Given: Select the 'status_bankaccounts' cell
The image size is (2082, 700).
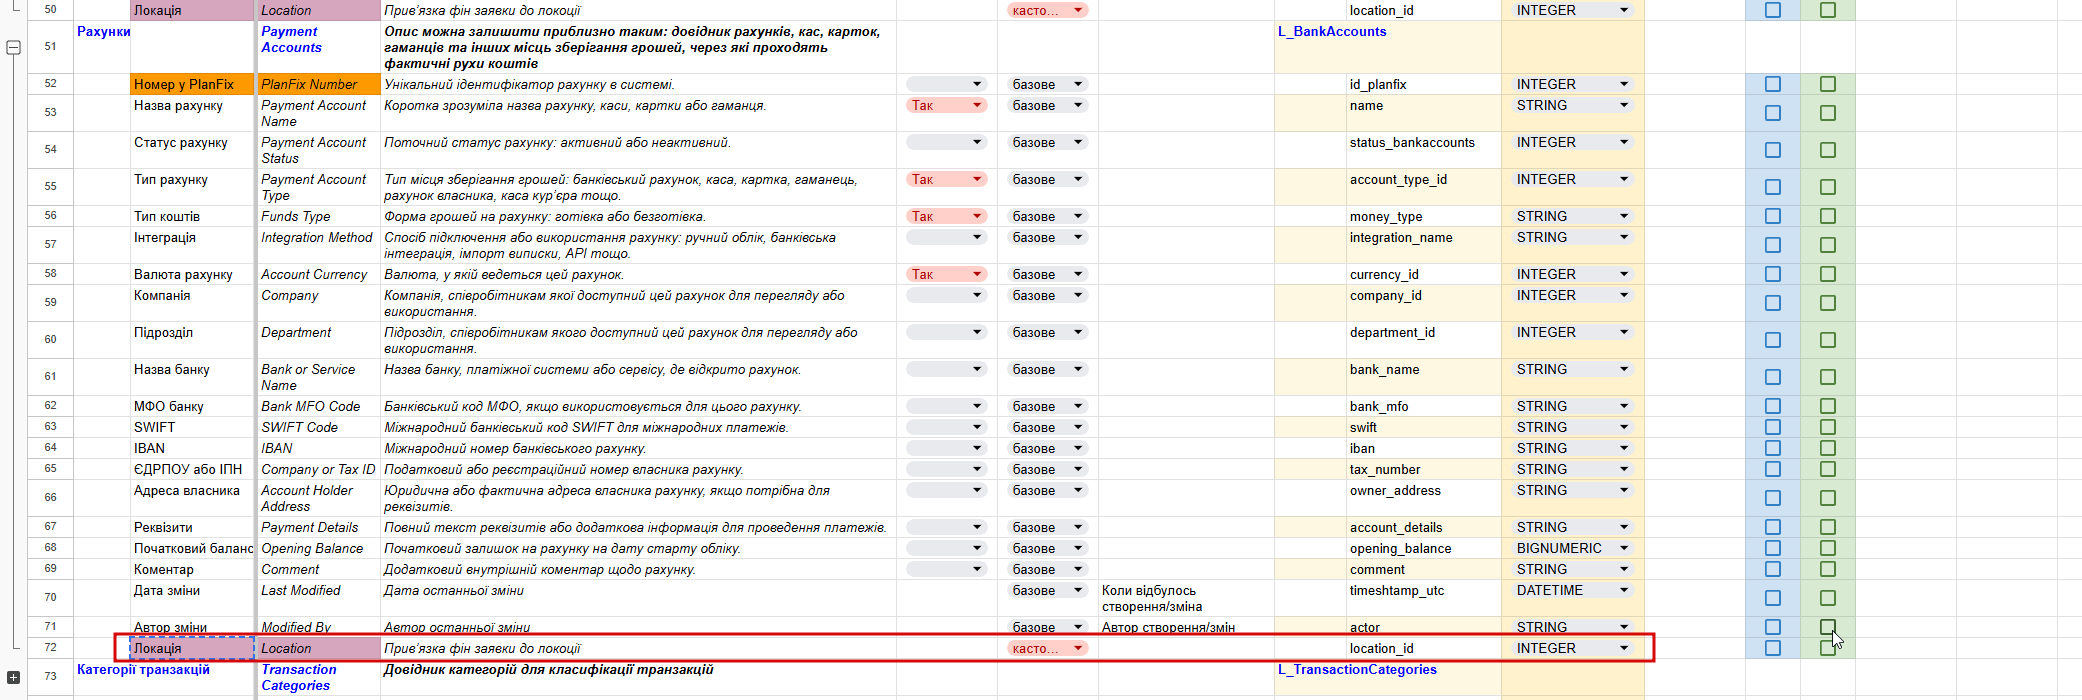Looking at the screenshot, I should pos(1424,150).
